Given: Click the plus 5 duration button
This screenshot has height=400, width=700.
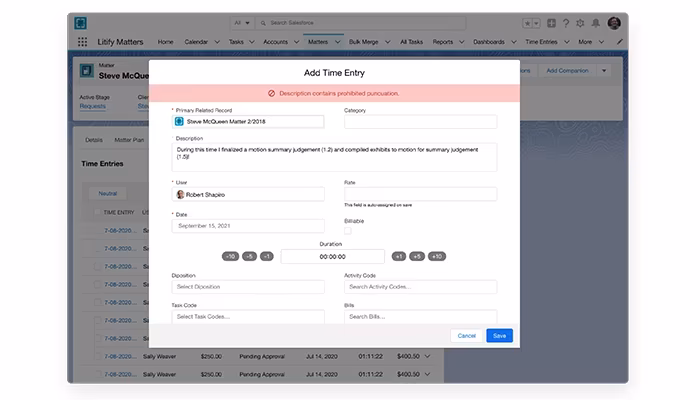Looking at the screenshot, I should (x=417, y=256).
